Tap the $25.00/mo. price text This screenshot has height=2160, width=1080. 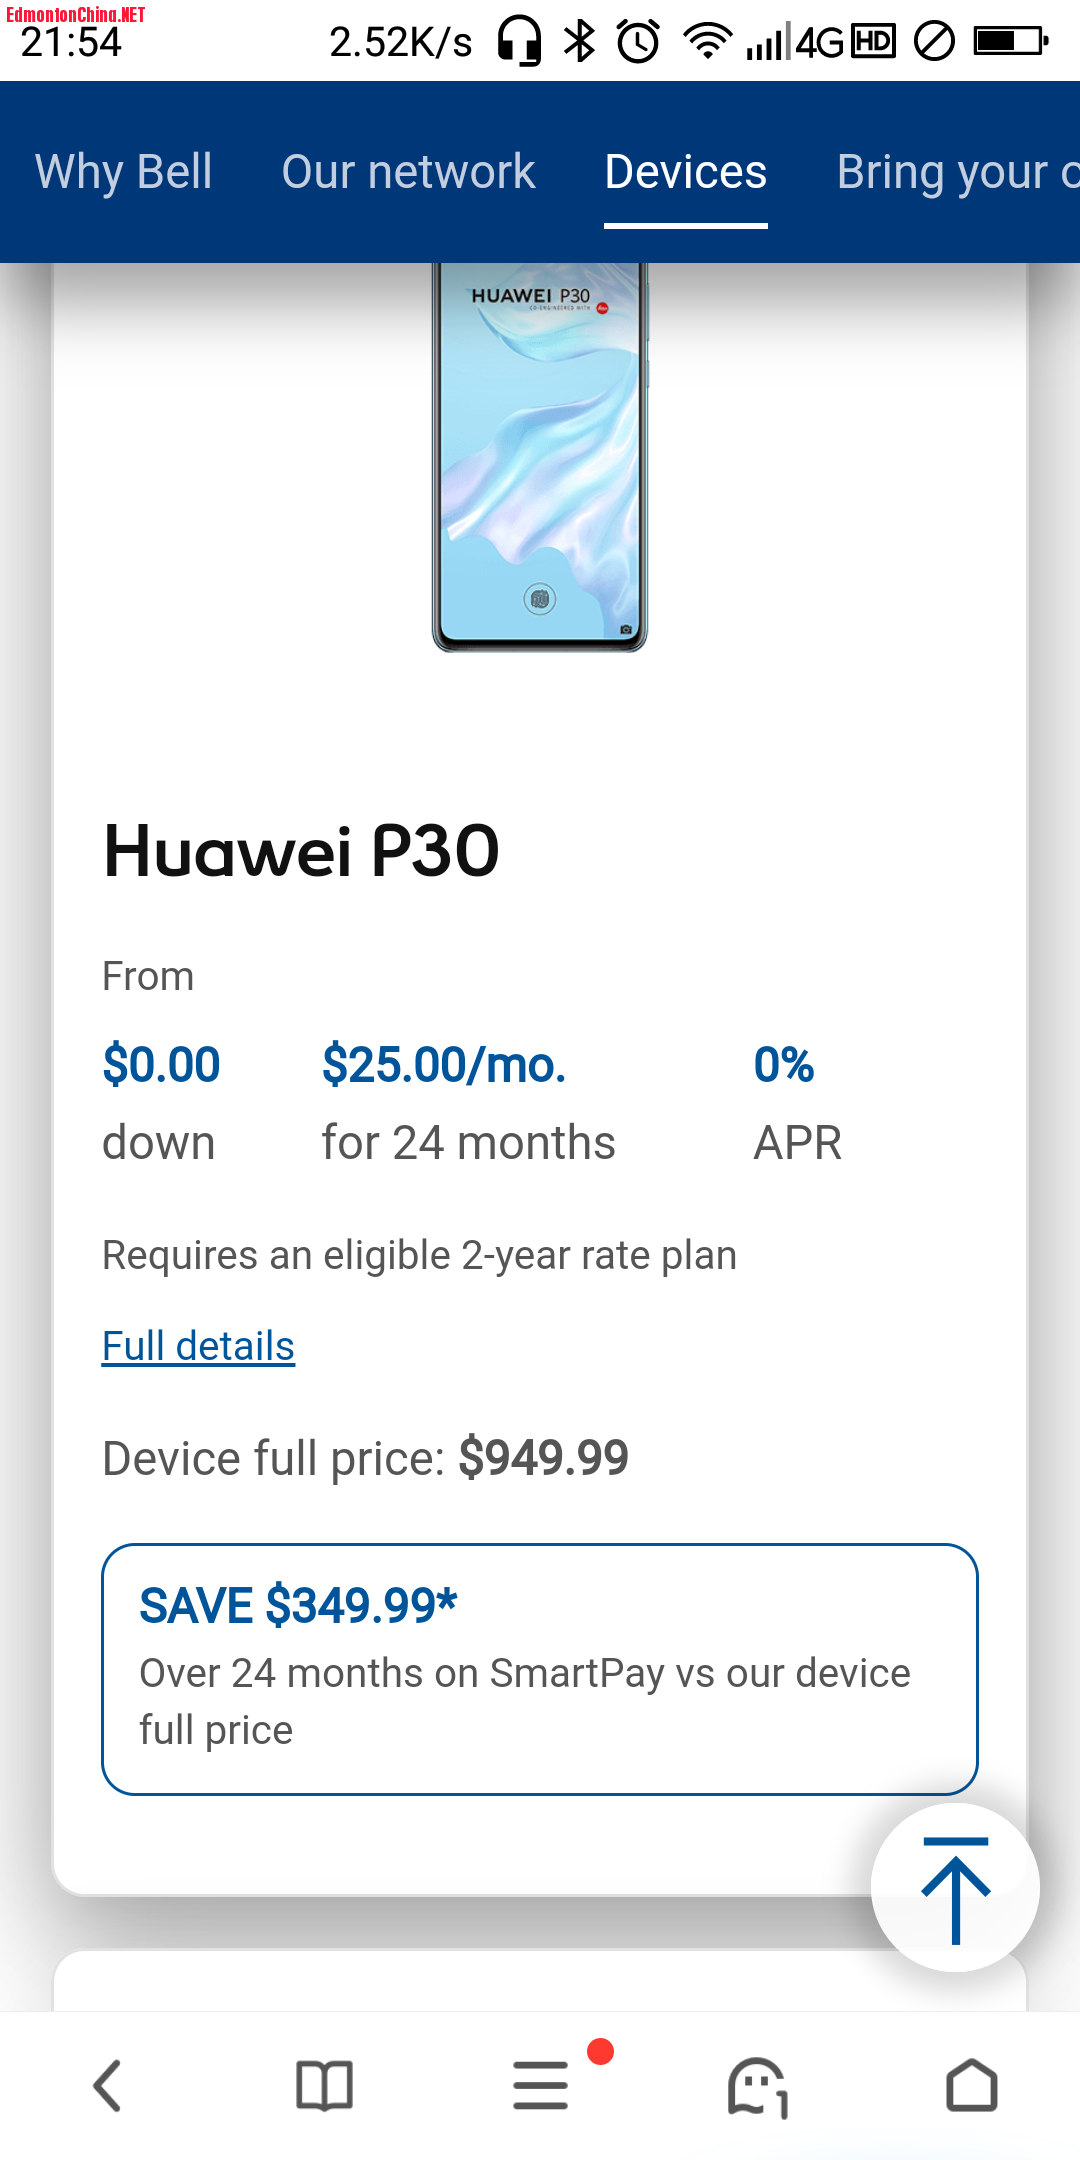[x=444, y=1064]
